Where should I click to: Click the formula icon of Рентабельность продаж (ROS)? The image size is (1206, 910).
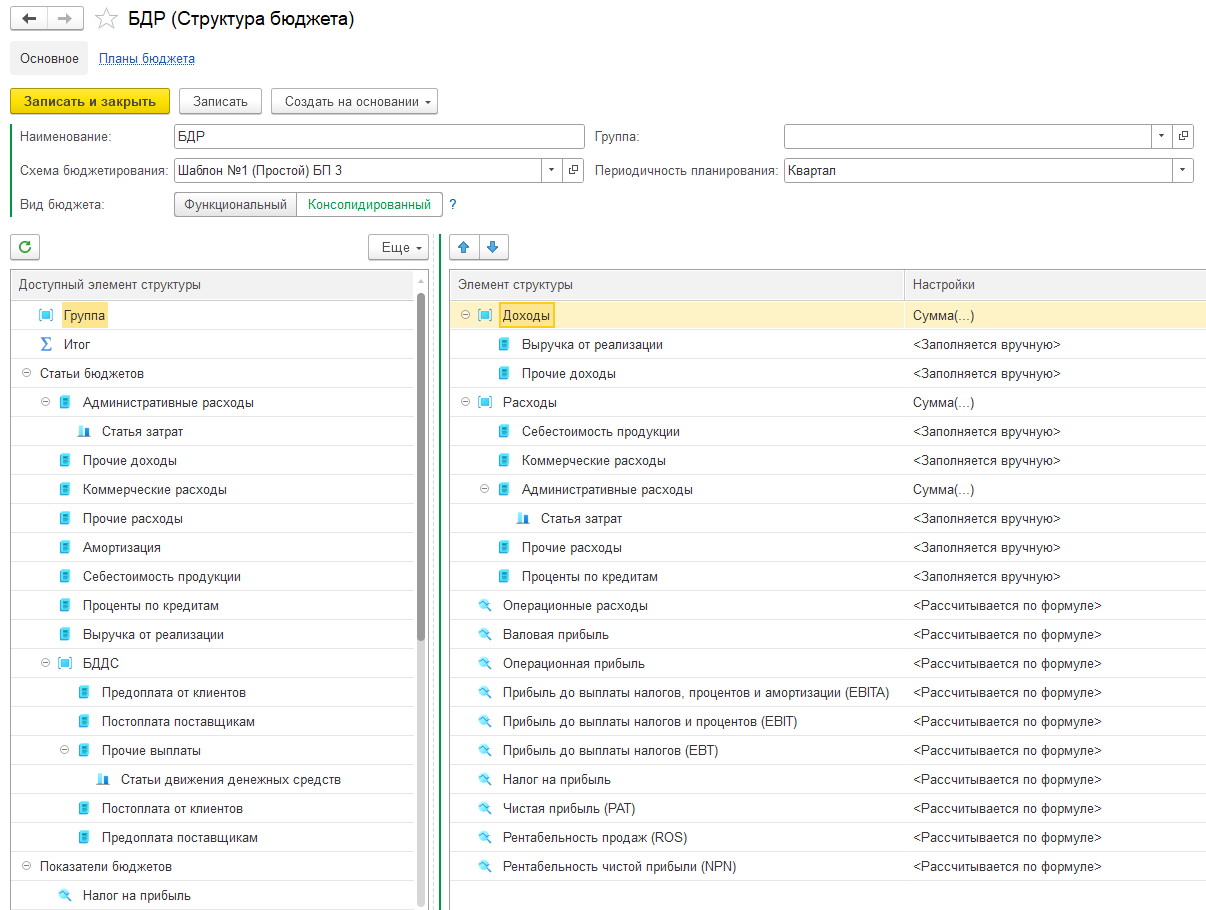[485, 838]
